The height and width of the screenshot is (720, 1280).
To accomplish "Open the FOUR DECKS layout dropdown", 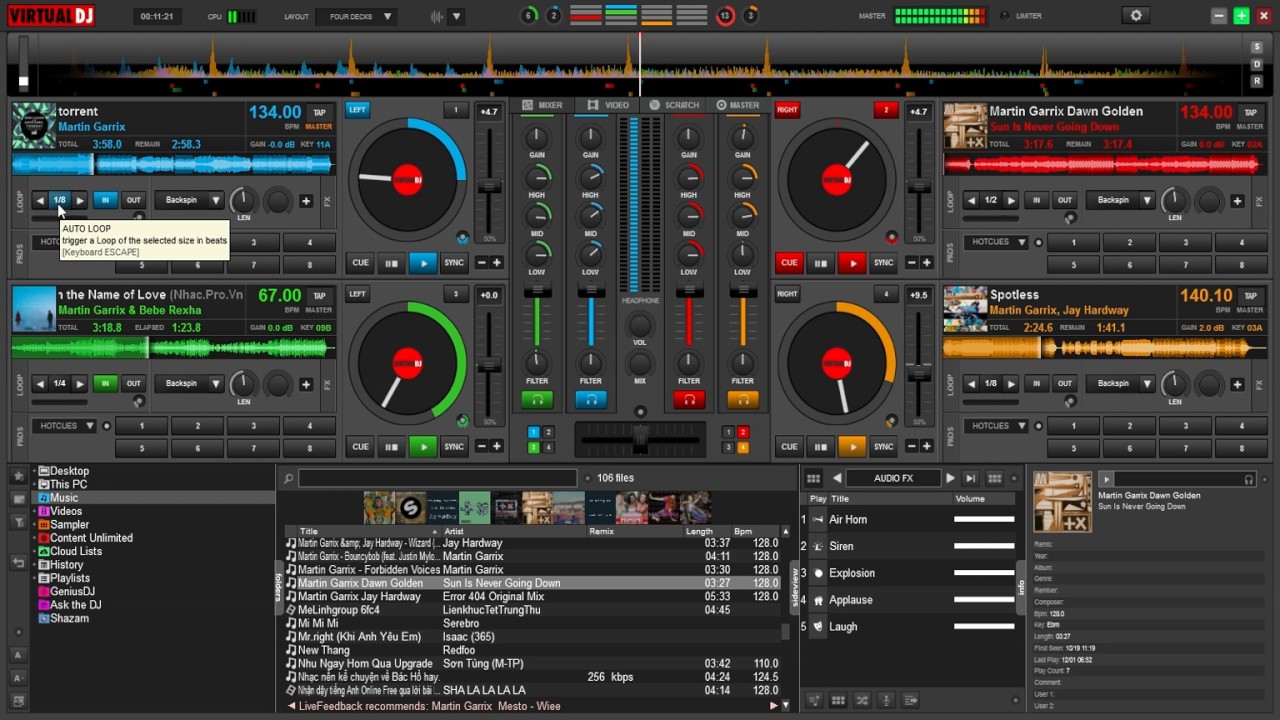I will pos(356,17).
